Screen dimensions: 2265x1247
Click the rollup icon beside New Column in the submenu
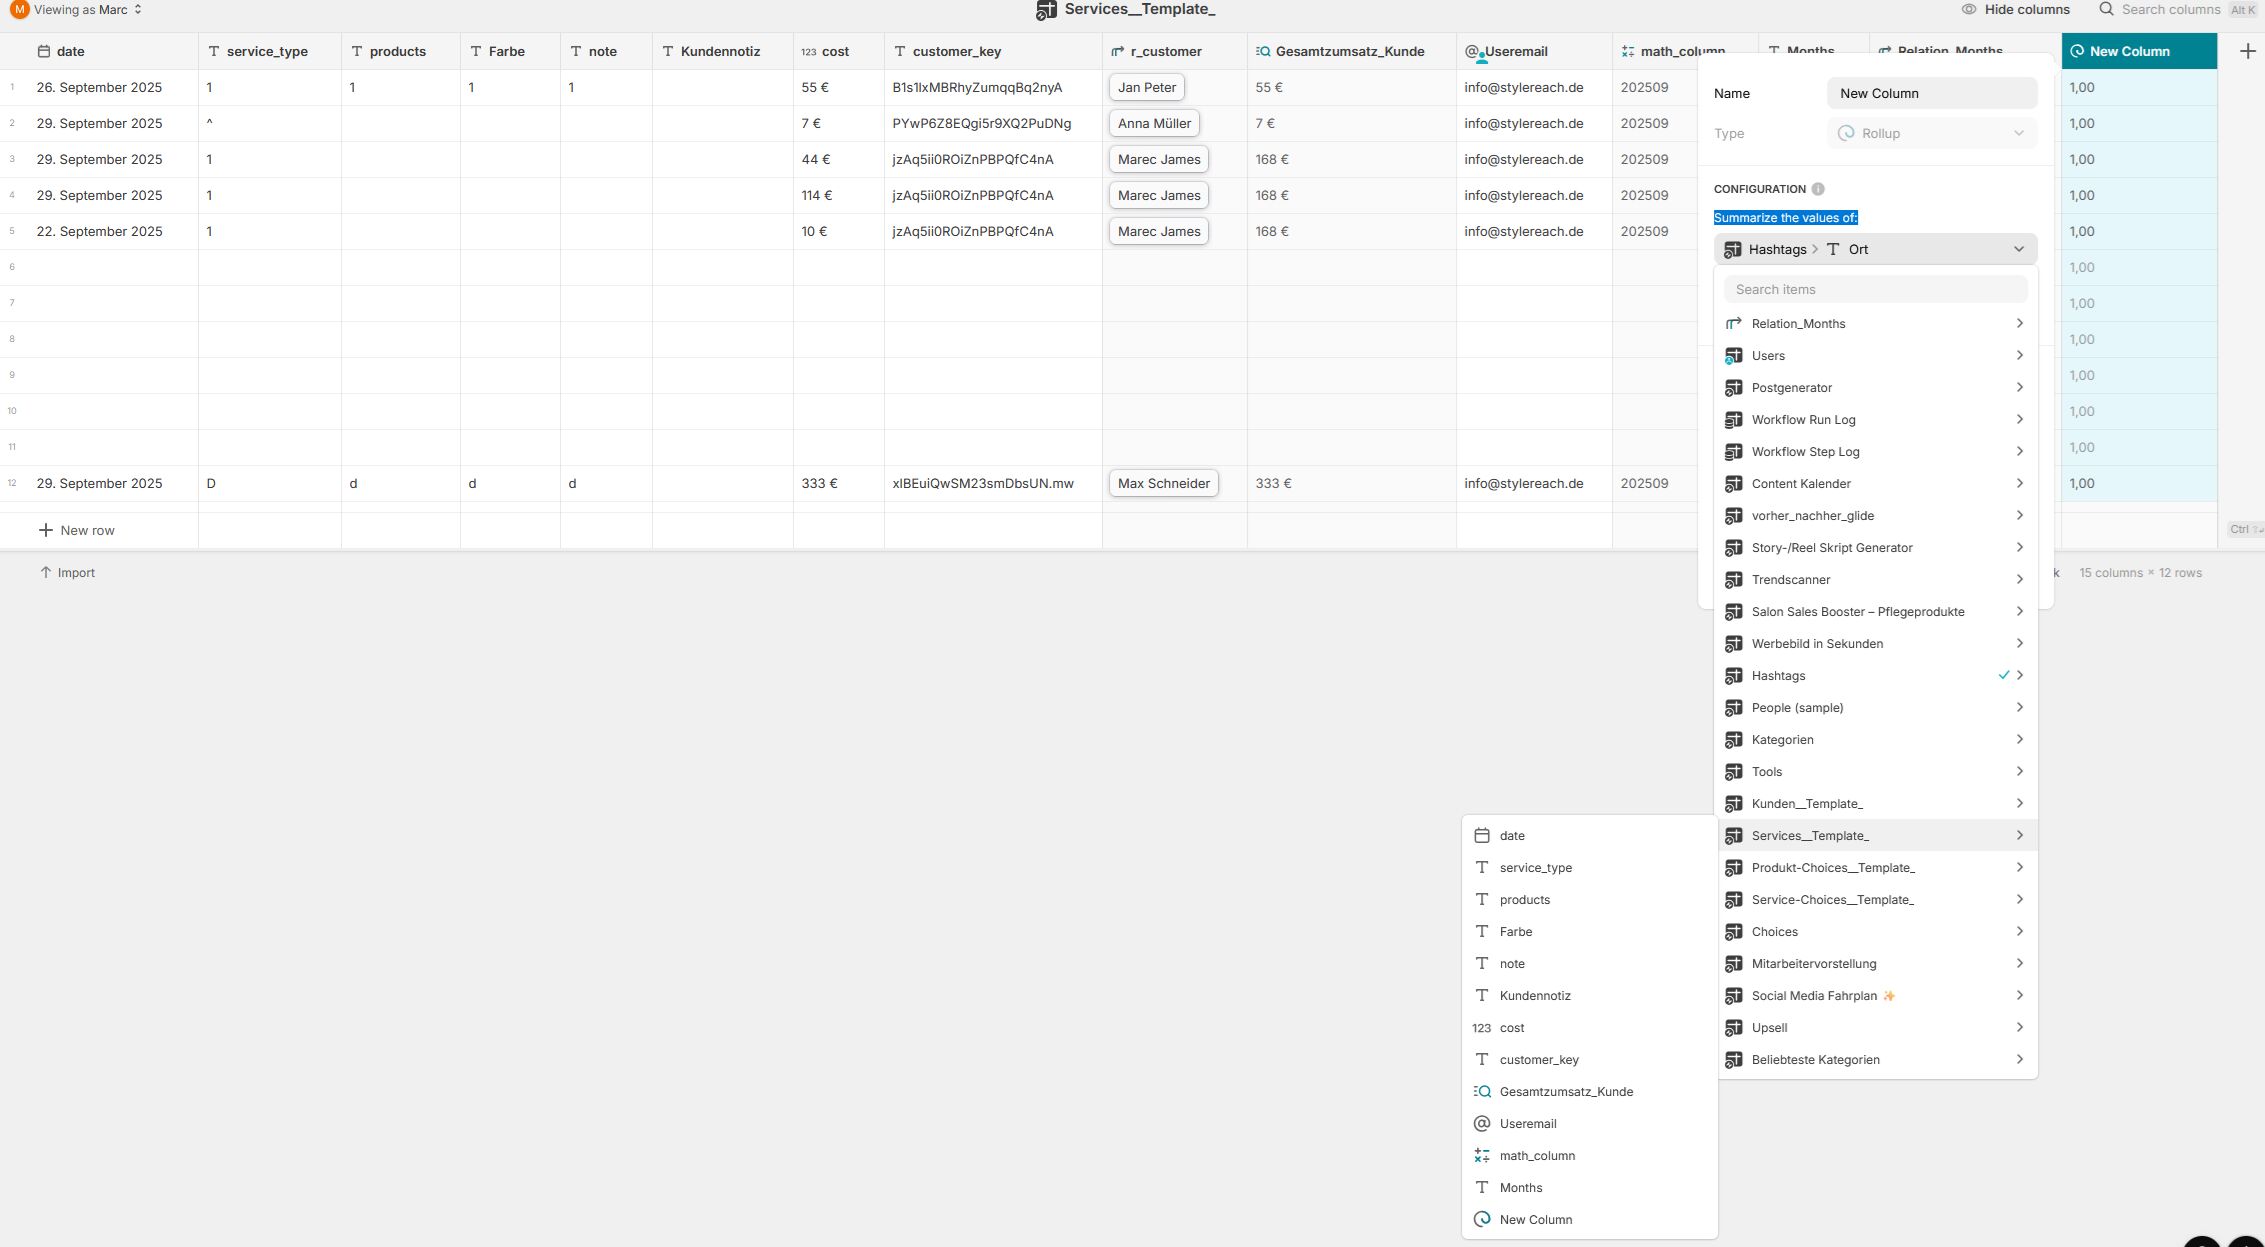[x=1482, y=1219]
